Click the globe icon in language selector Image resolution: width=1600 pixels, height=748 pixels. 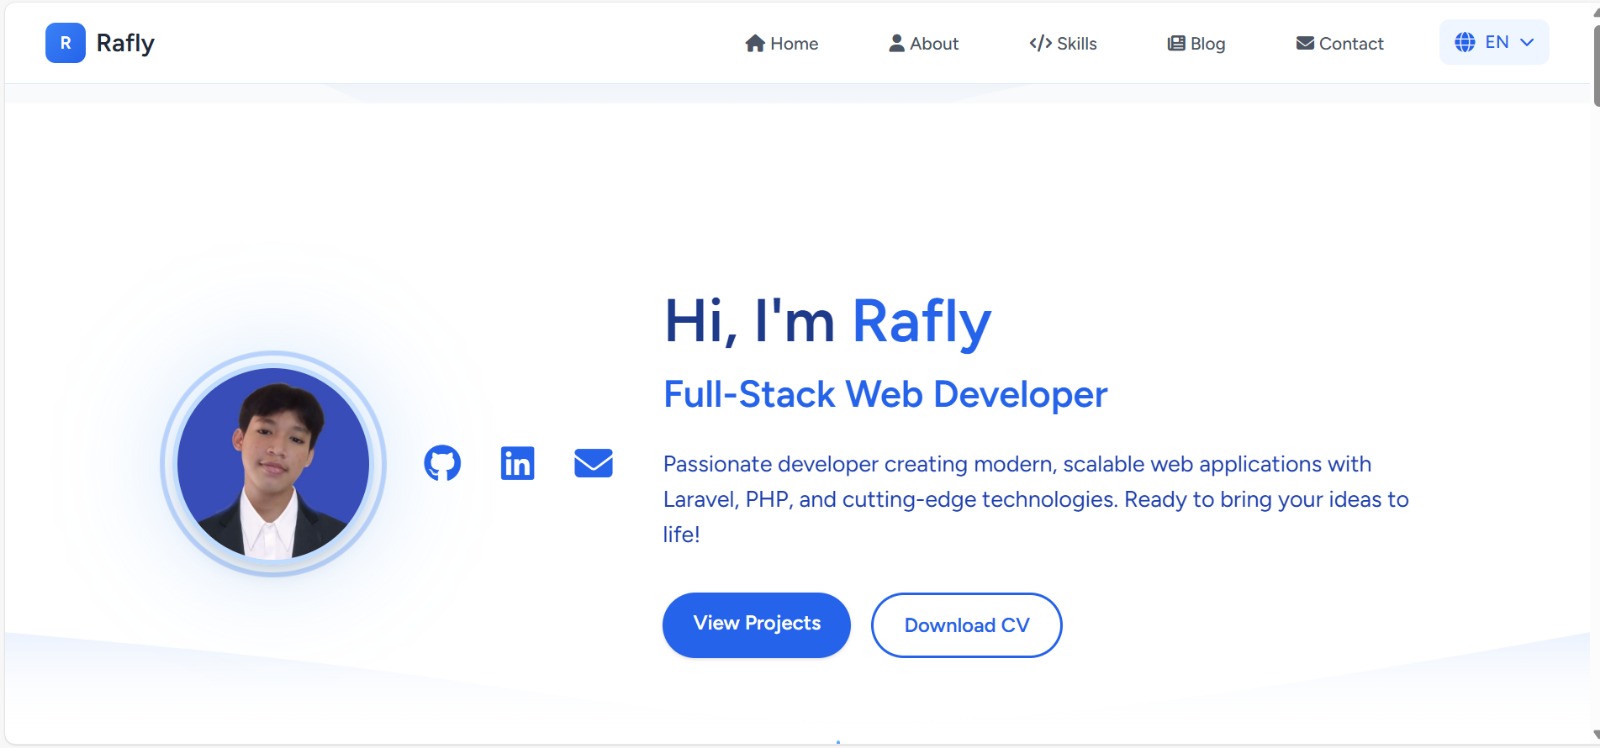click(1464, 42)
